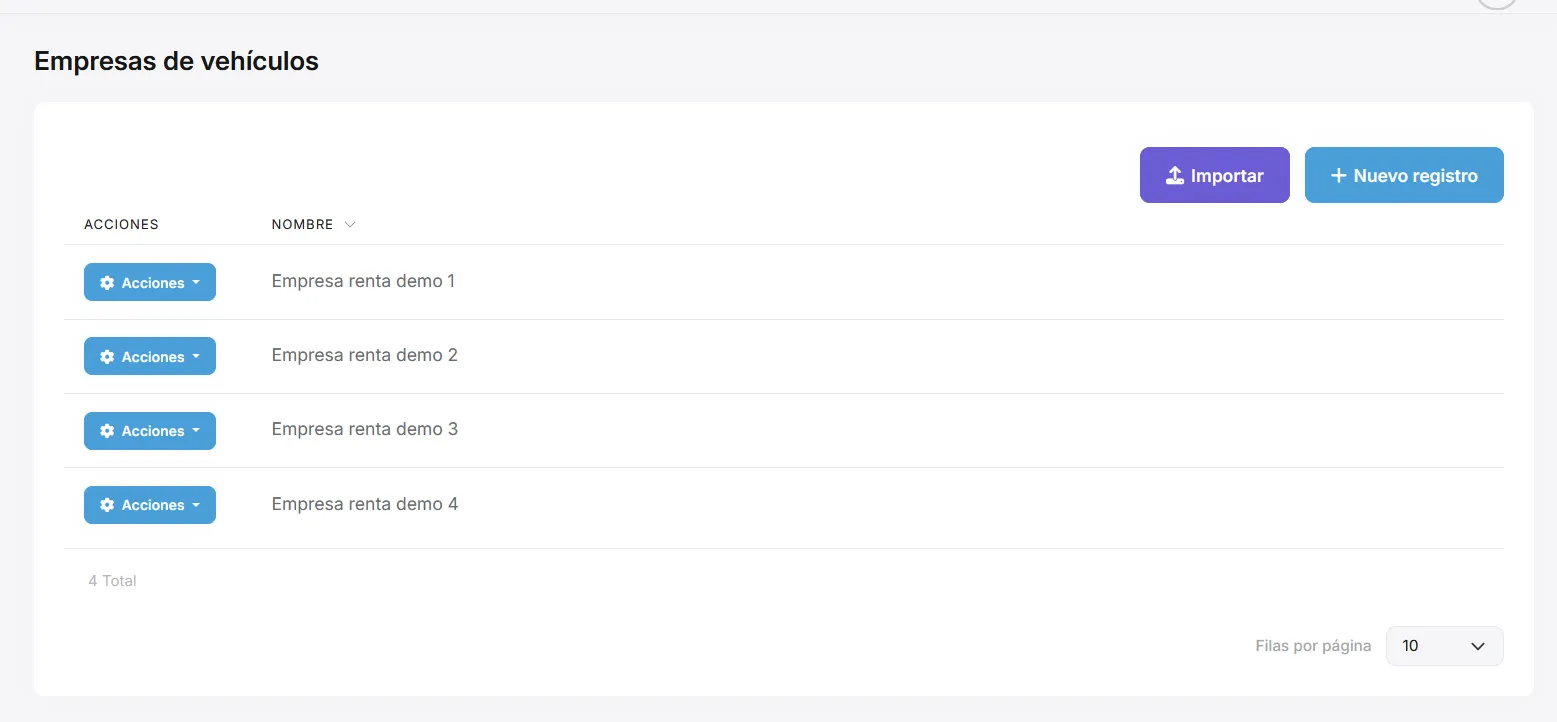This screenshot has height=722, width=1557.
Task: Open the Filas por página selector
Action: click(x=1444, y=646)
